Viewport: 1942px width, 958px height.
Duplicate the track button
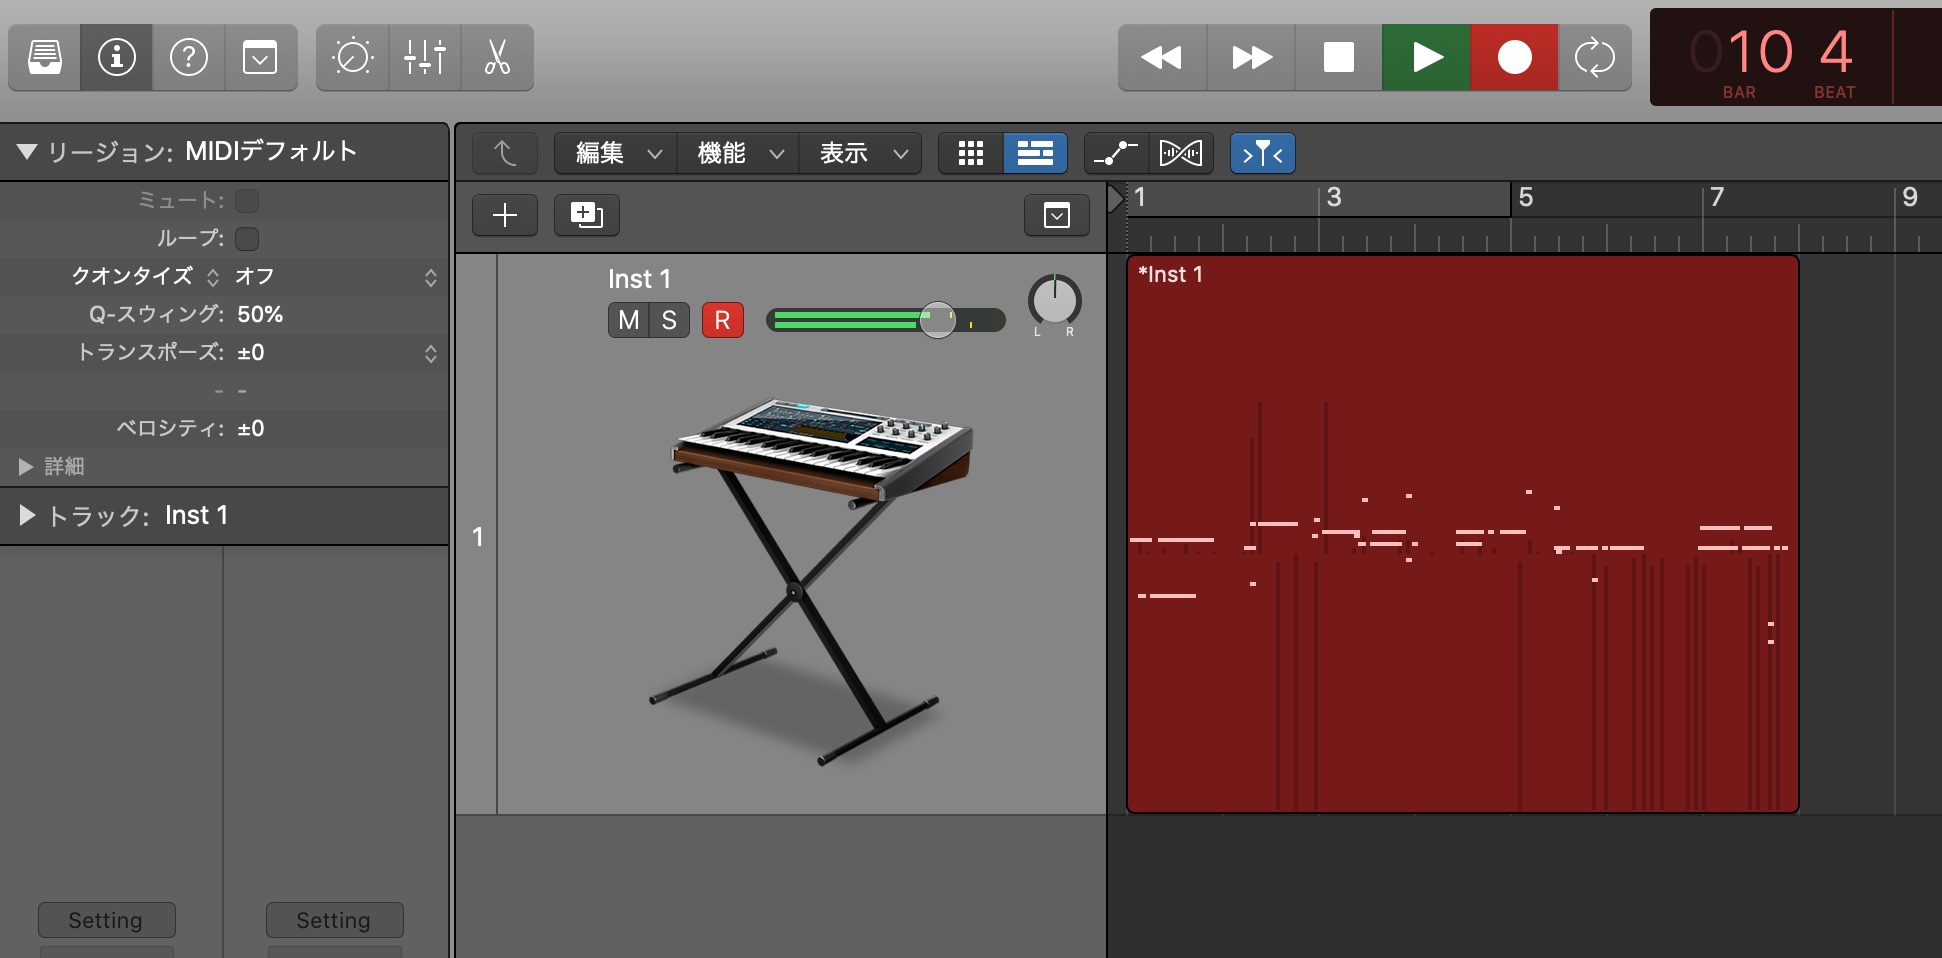point(587,215)
